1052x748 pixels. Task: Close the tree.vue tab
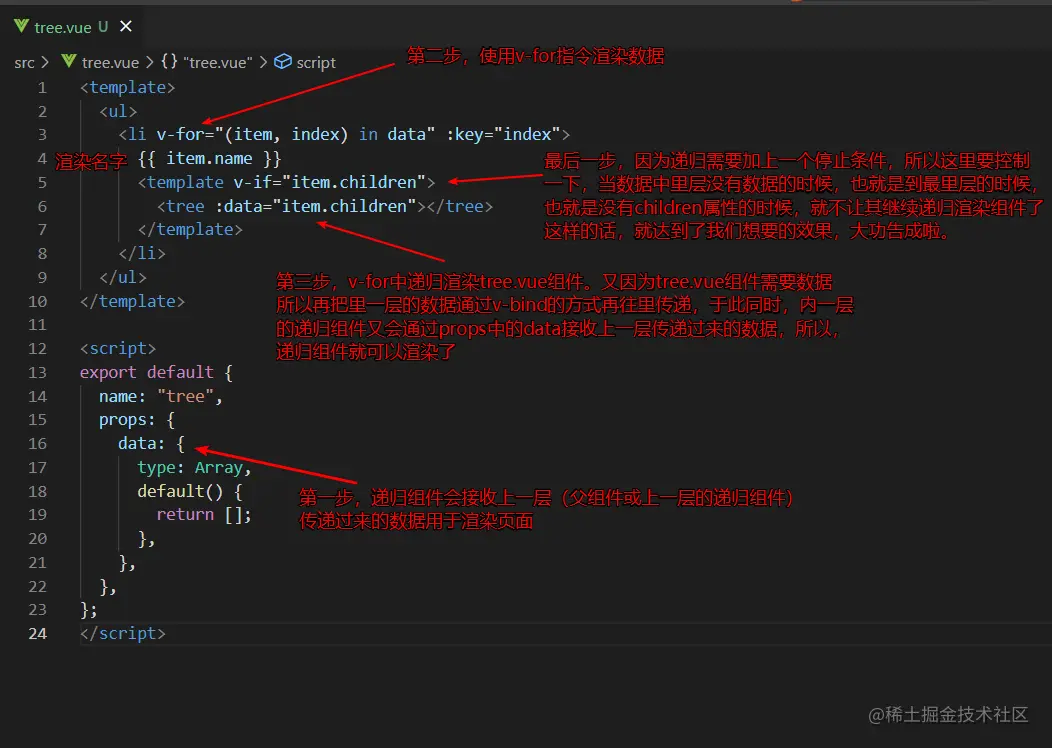125,26
